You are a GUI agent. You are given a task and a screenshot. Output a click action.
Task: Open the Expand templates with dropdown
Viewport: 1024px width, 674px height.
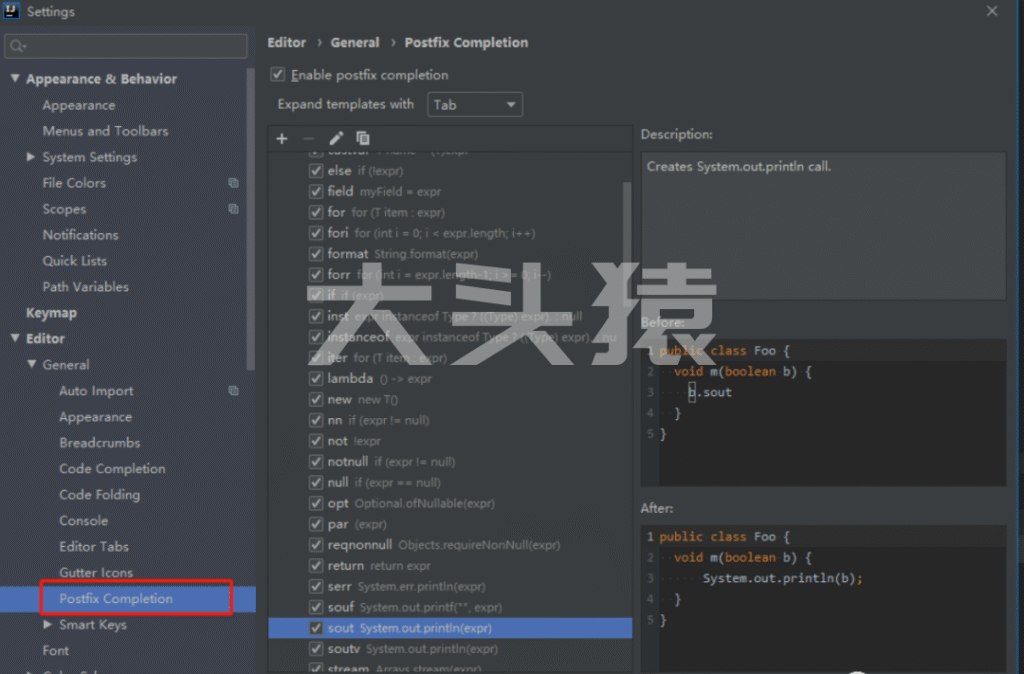[475, 105]
